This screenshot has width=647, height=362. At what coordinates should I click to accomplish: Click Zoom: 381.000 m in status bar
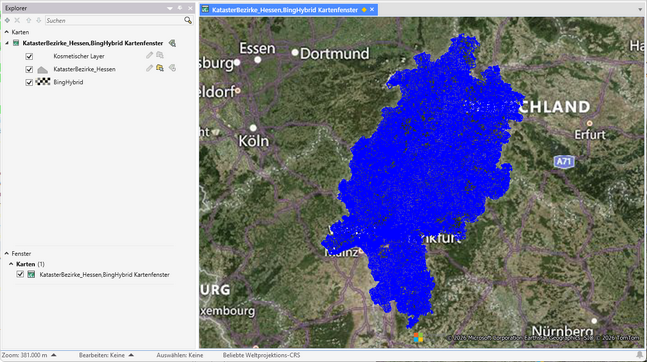coord(24,355)
